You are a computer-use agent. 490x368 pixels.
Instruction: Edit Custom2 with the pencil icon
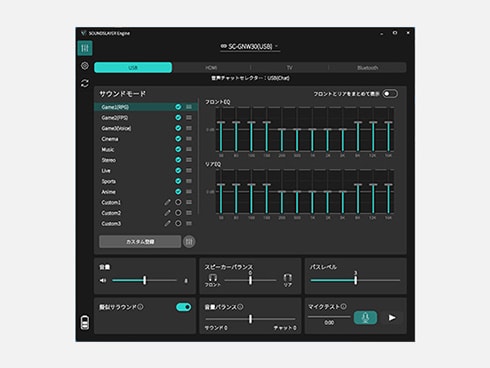click(167, 213)
